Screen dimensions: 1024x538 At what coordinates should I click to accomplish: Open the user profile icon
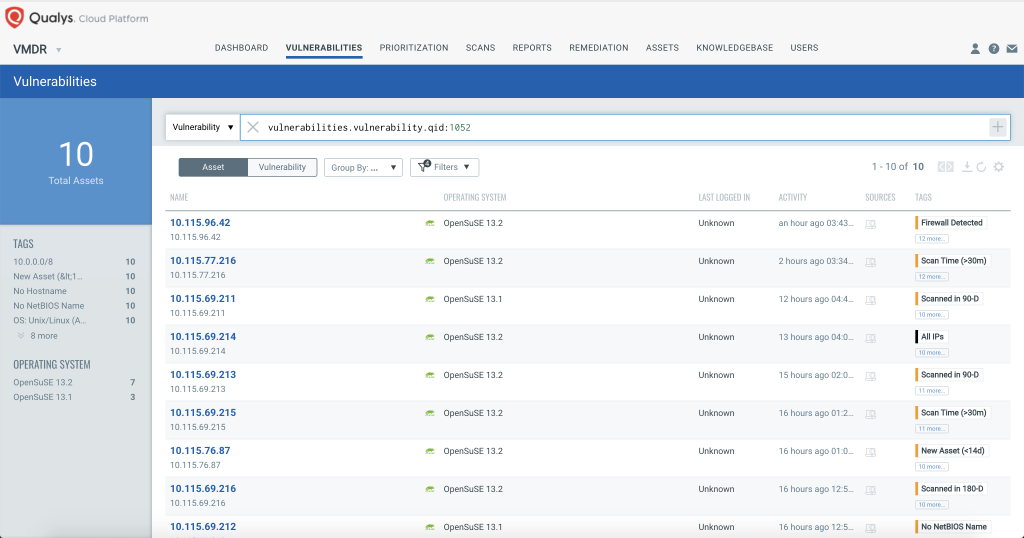pos(975,48)
